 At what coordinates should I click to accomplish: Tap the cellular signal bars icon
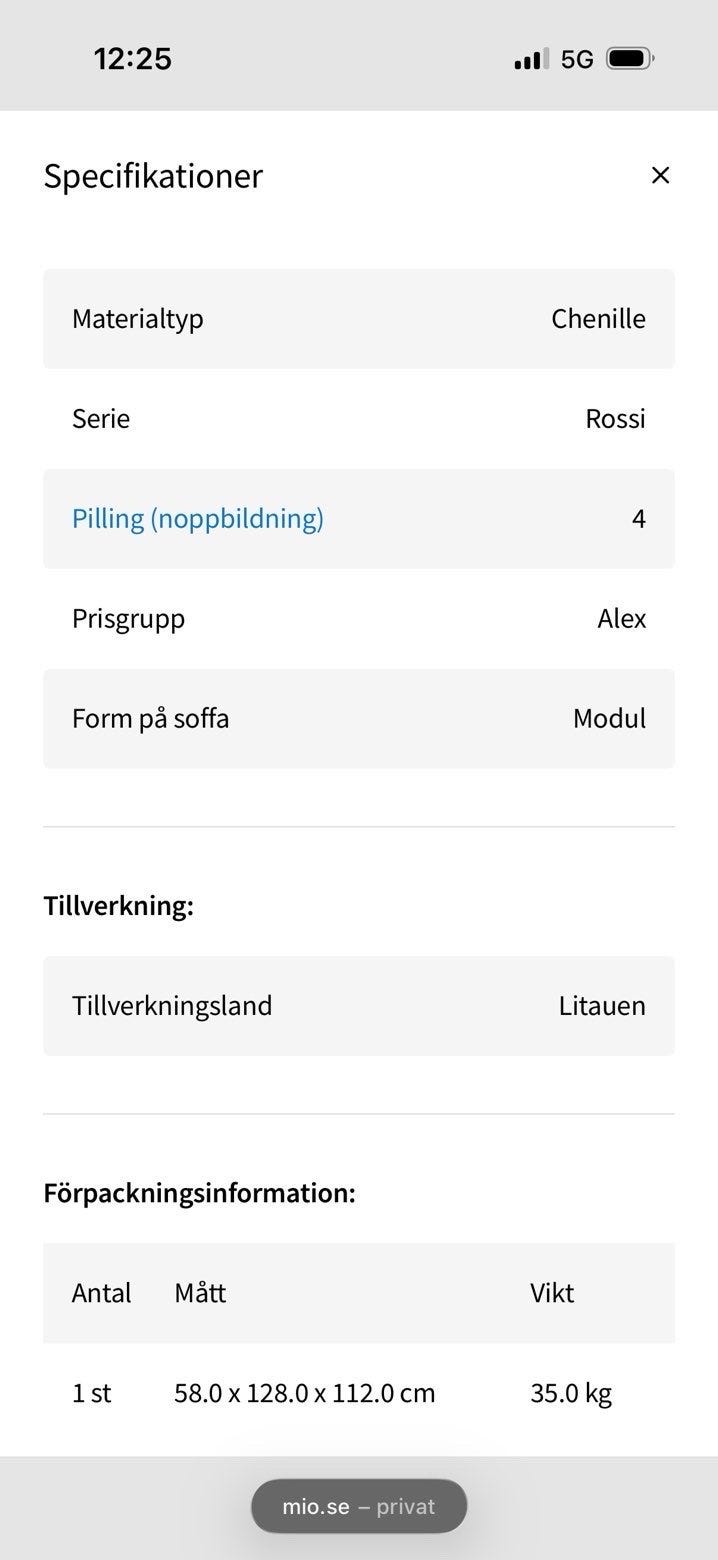pos(531,60)
